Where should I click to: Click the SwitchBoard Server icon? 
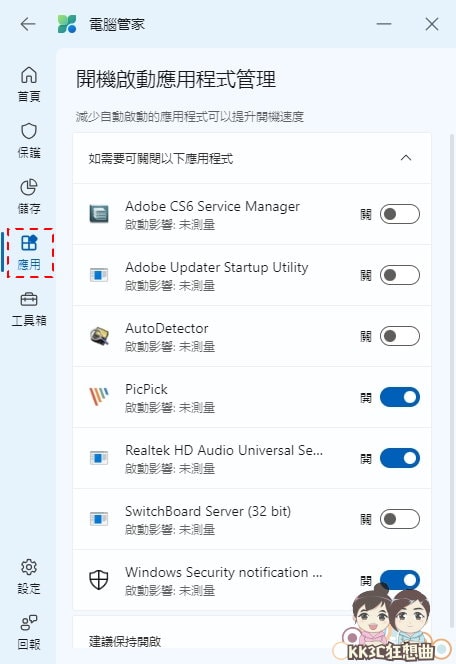[99, 519]
